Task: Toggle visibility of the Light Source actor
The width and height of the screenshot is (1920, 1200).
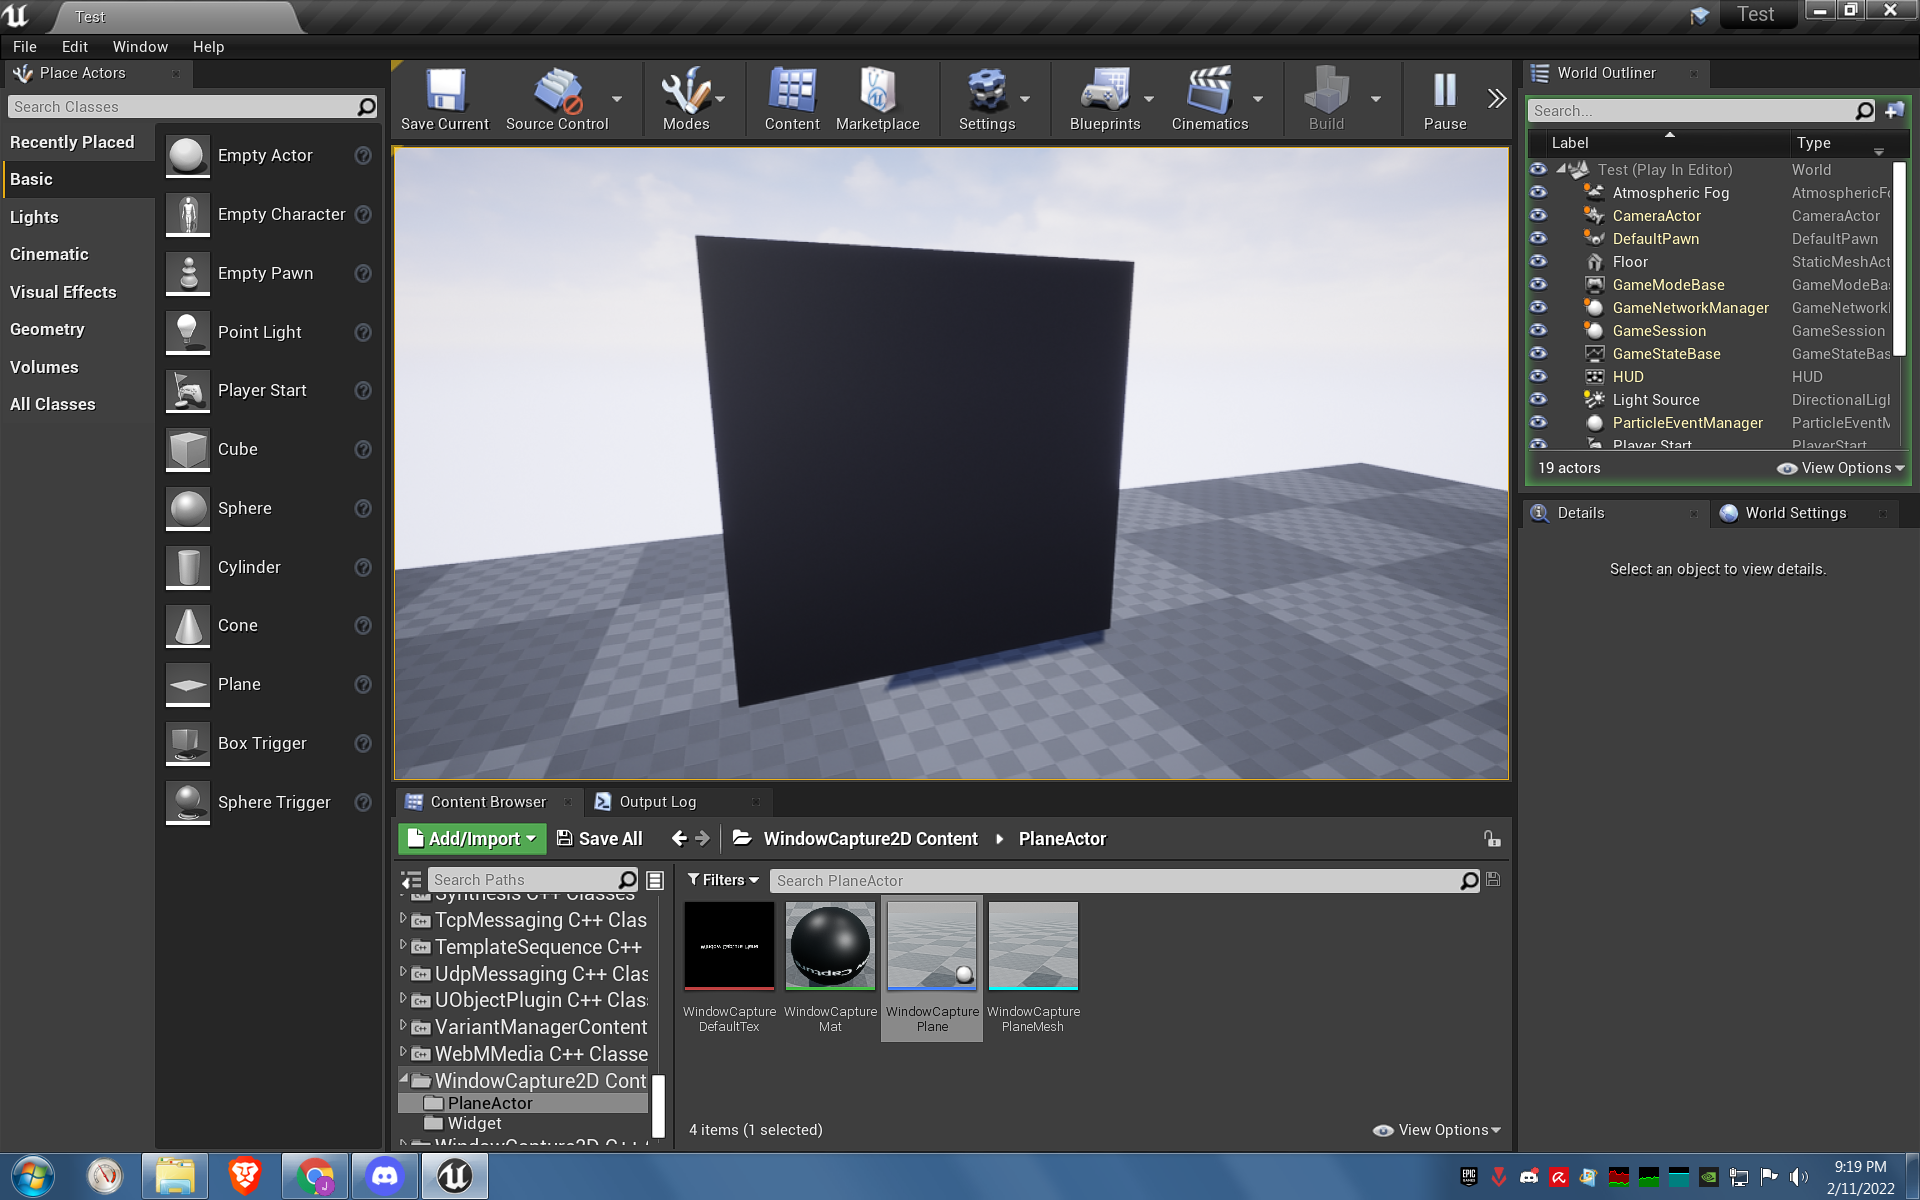Action: click(1538, 400)
